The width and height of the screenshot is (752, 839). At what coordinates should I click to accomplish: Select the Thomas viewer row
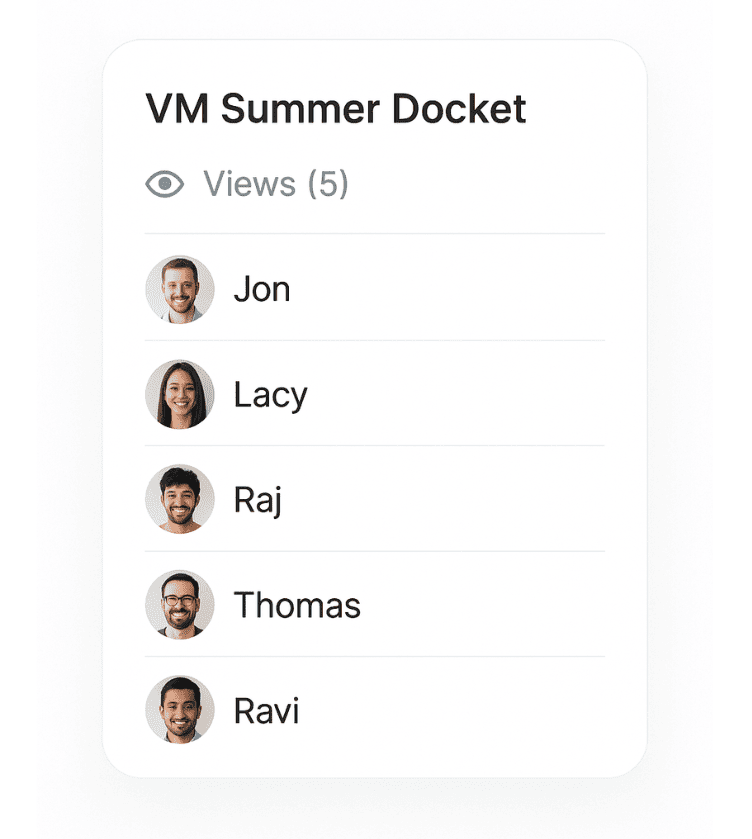coord(375,604)
